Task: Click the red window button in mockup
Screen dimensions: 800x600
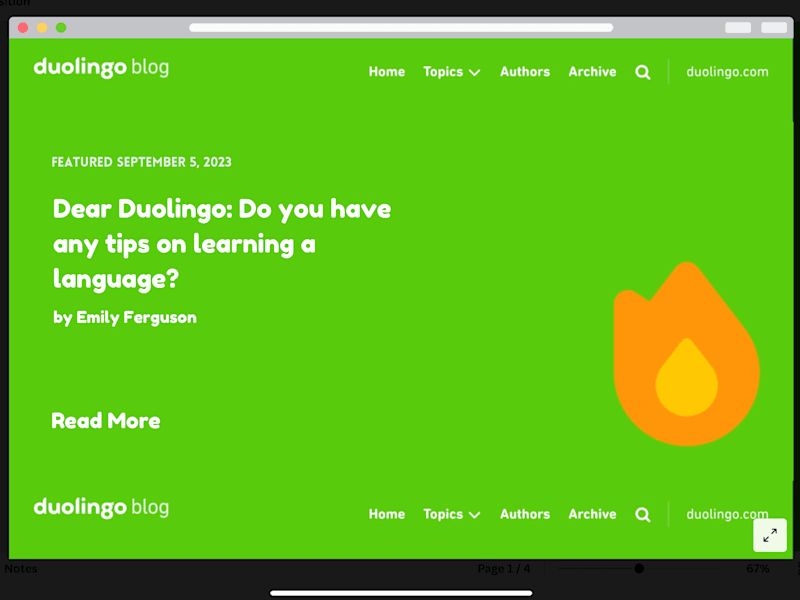Action: click(x=22, y=28)
